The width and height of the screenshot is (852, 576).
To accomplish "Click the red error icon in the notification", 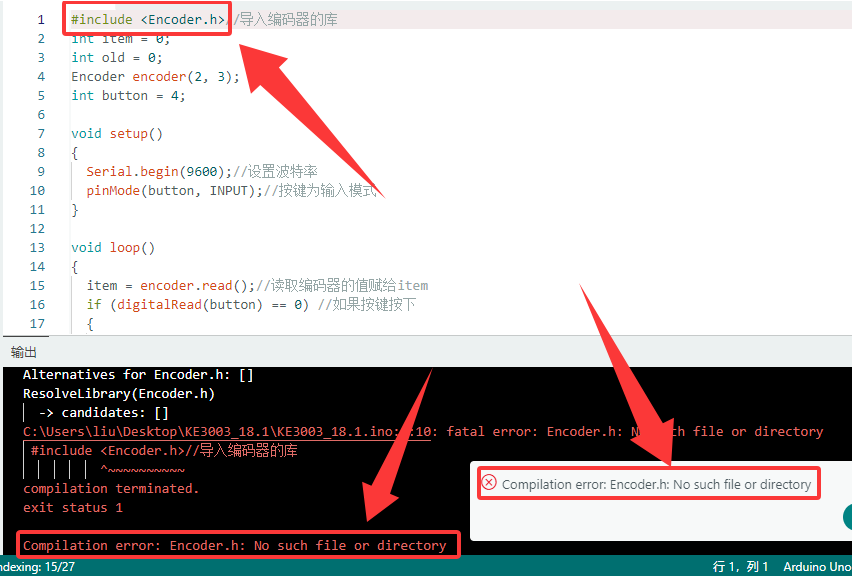I will pos(489,483).
